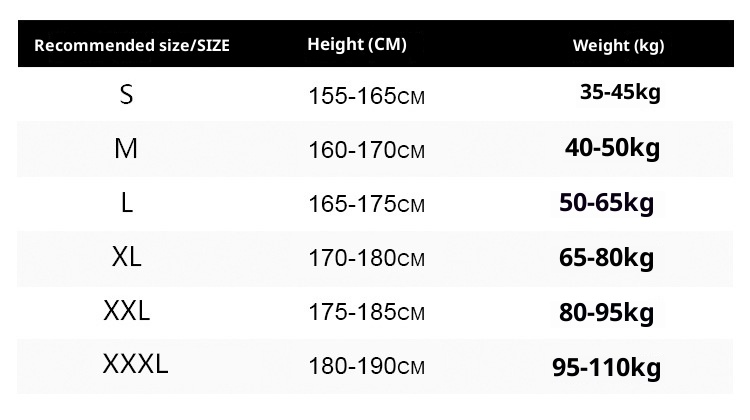Click the 'Weight (kg)' column header

click(618, 46)
